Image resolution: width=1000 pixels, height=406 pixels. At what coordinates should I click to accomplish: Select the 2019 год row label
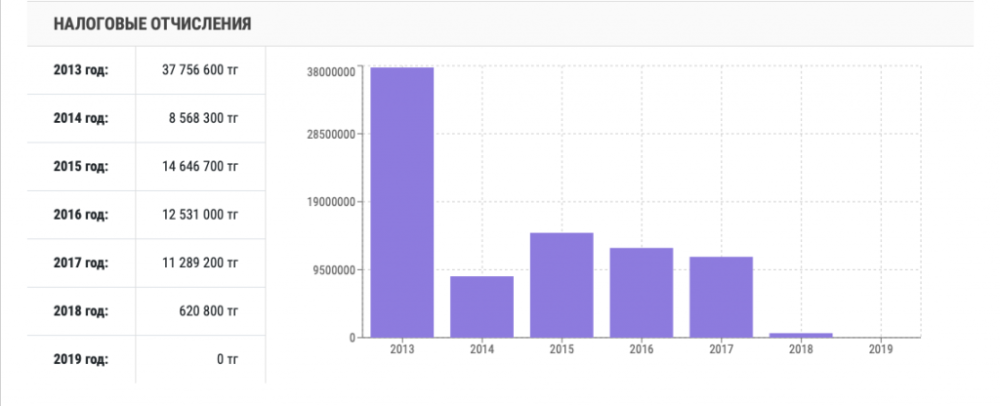point(80,359)
